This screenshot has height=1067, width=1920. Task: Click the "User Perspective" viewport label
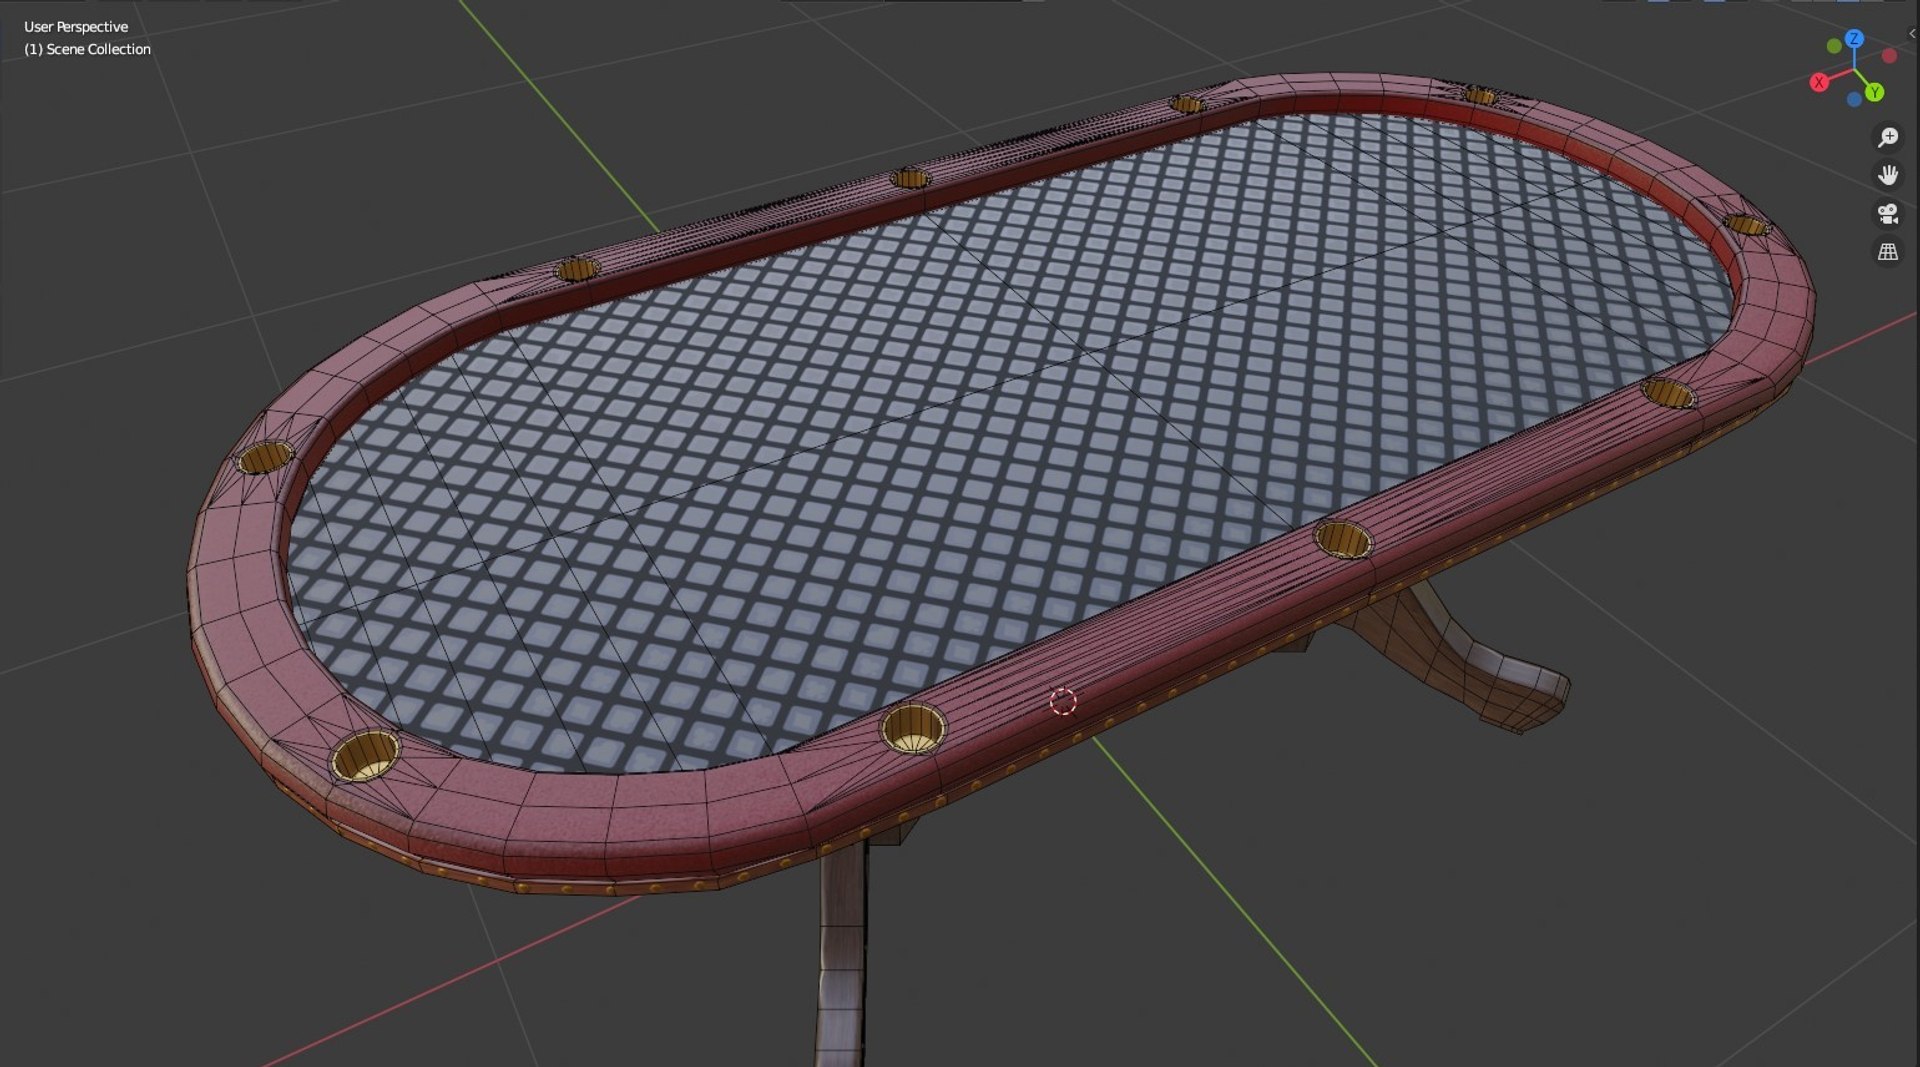point(76,27)
